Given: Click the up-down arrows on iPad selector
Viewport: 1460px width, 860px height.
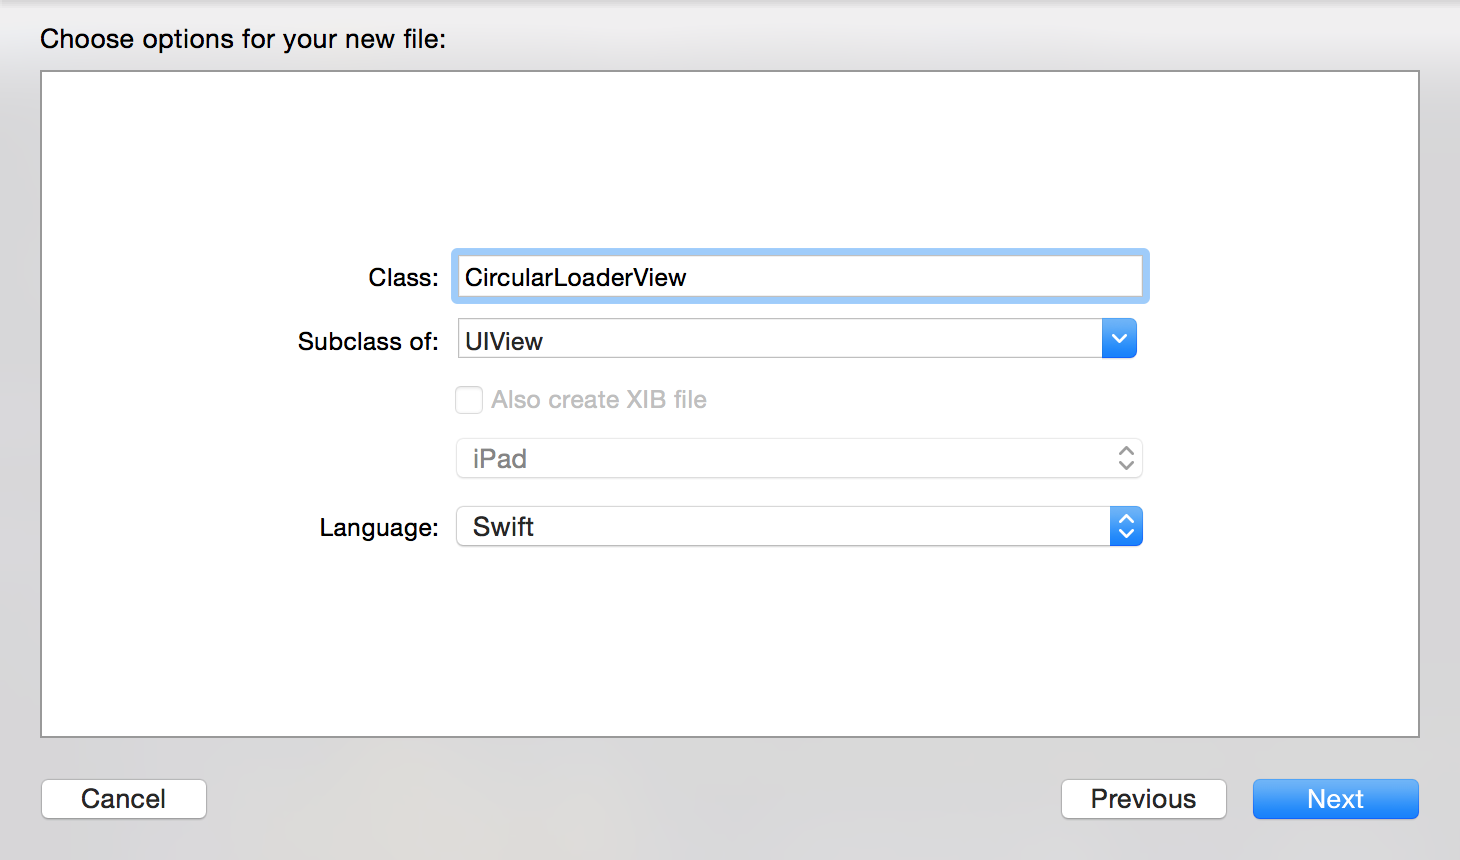Looking at the screenshot, I should 1126,459.
